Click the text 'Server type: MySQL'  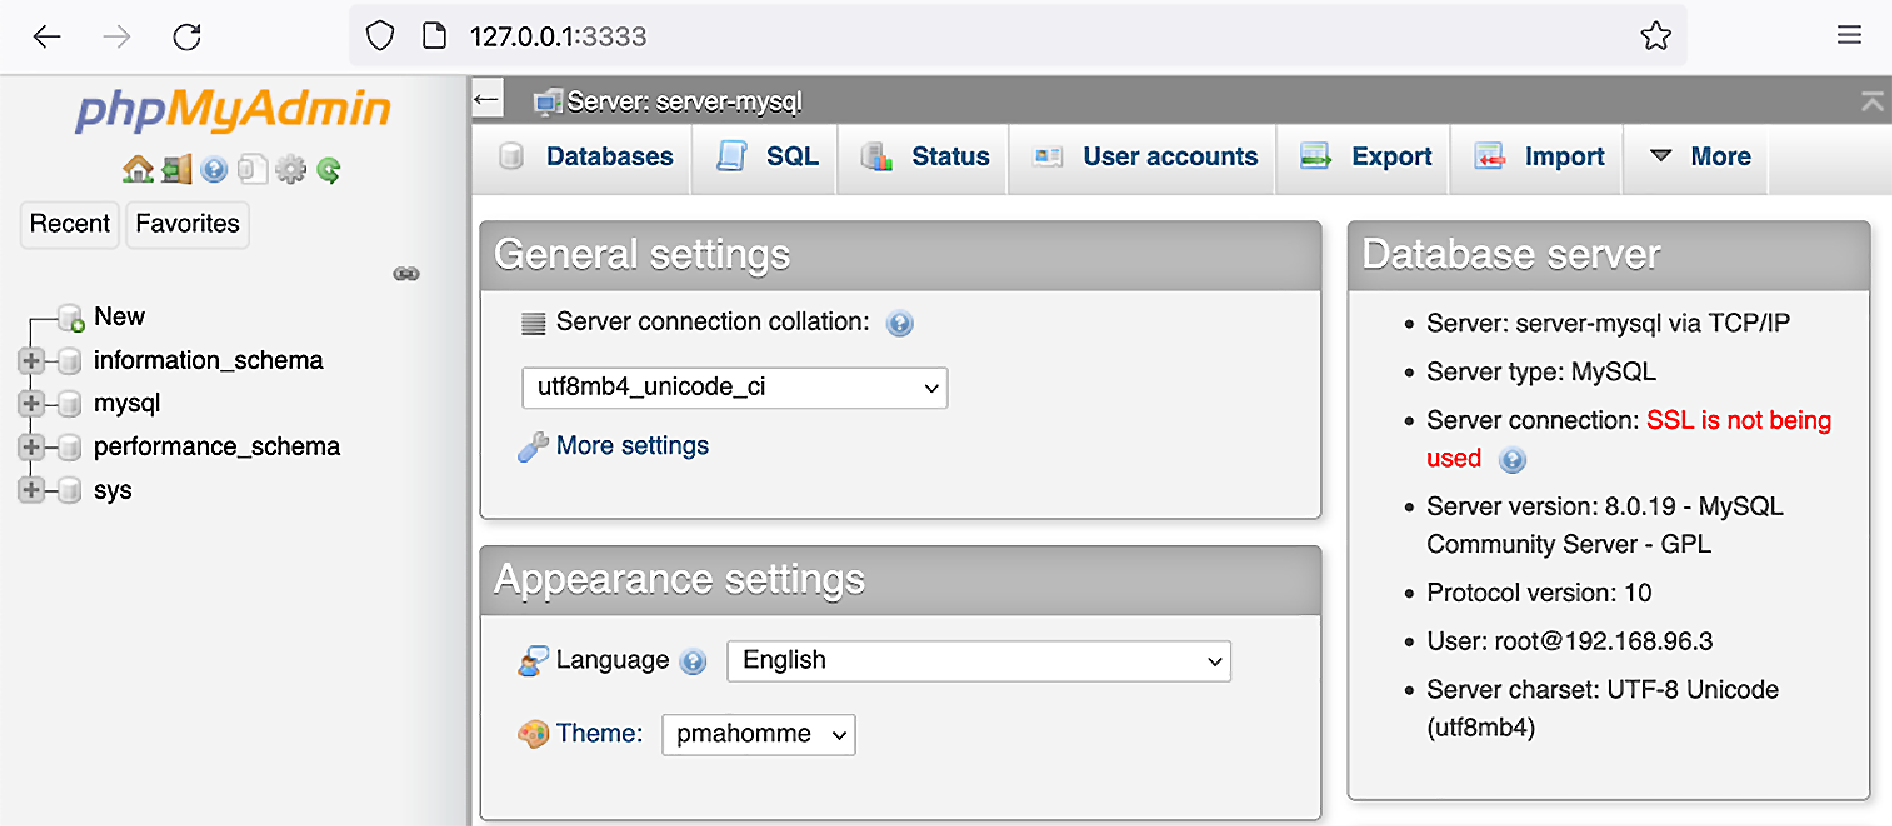pos(1541,372)
